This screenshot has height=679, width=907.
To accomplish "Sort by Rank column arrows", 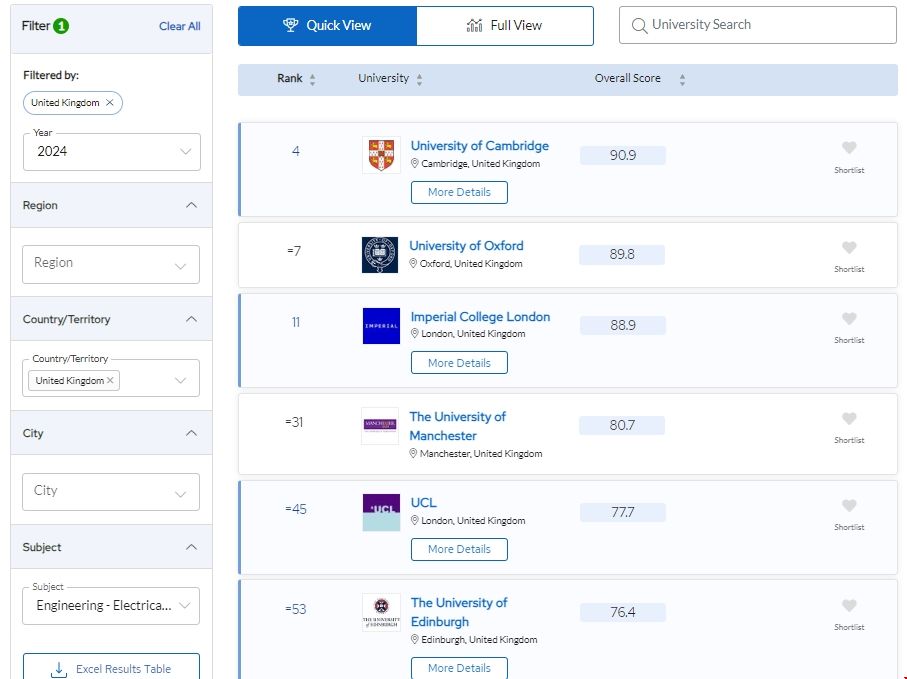I will coord(312,79).
